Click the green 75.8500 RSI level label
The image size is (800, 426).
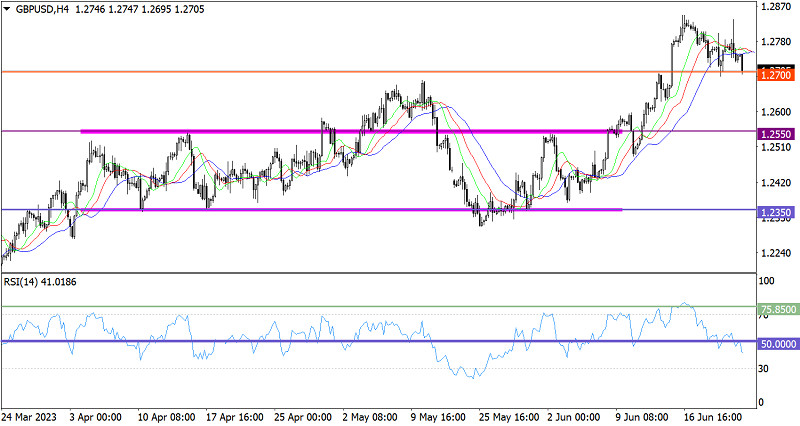pyautogui.click(x=779, y=310)
